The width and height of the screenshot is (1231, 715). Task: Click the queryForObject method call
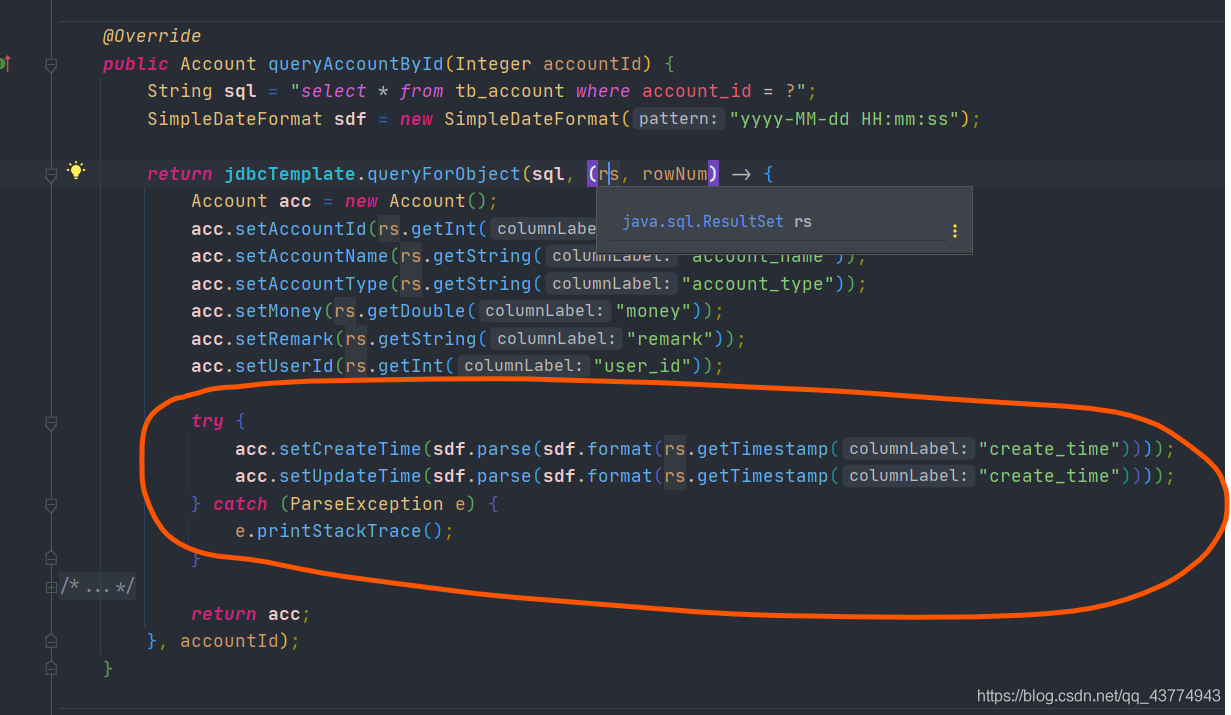(444, 174)
